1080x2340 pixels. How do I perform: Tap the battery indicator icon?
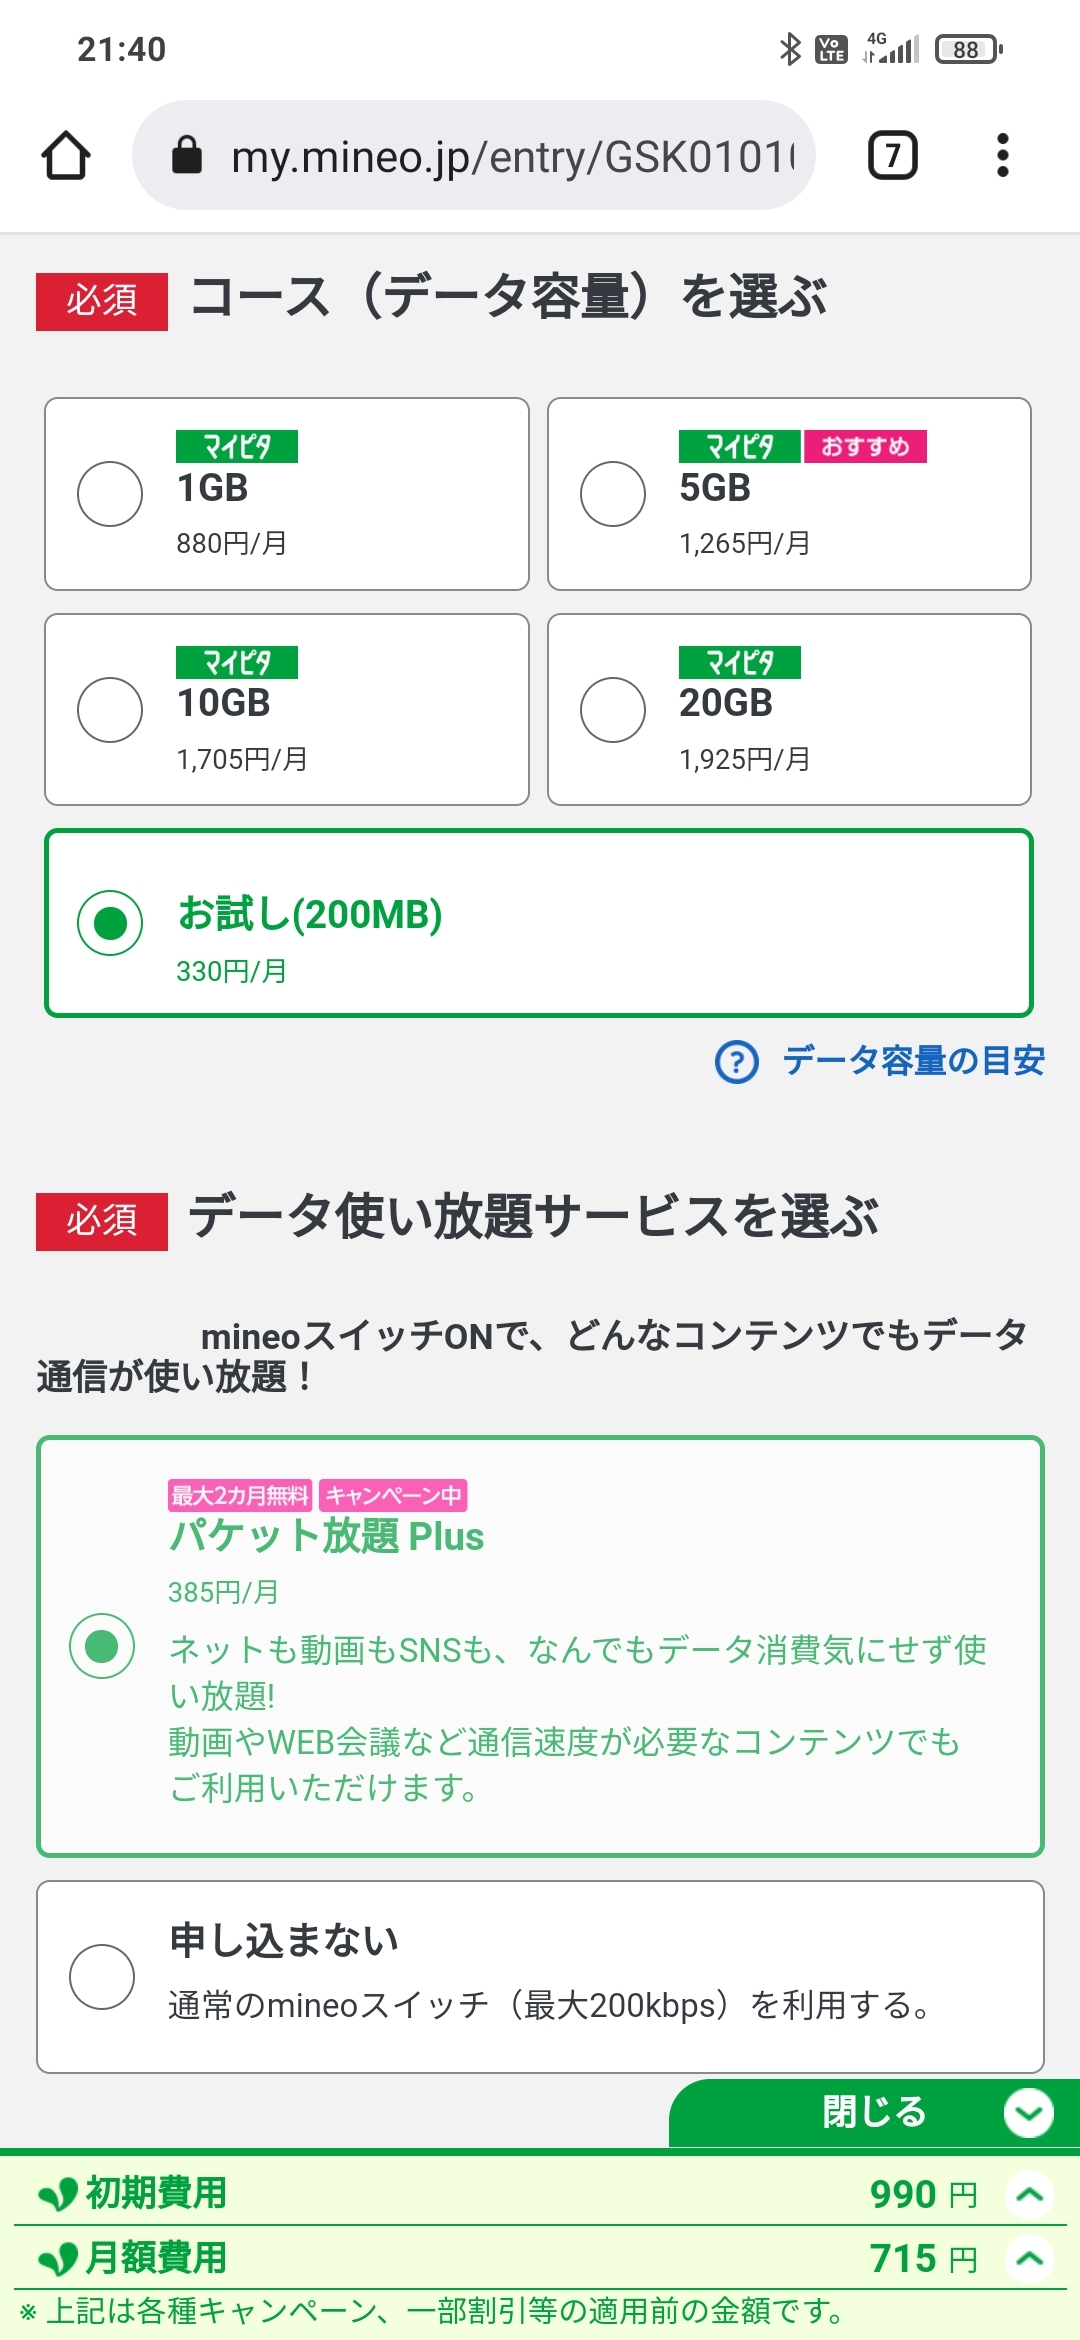coord(967,49)
